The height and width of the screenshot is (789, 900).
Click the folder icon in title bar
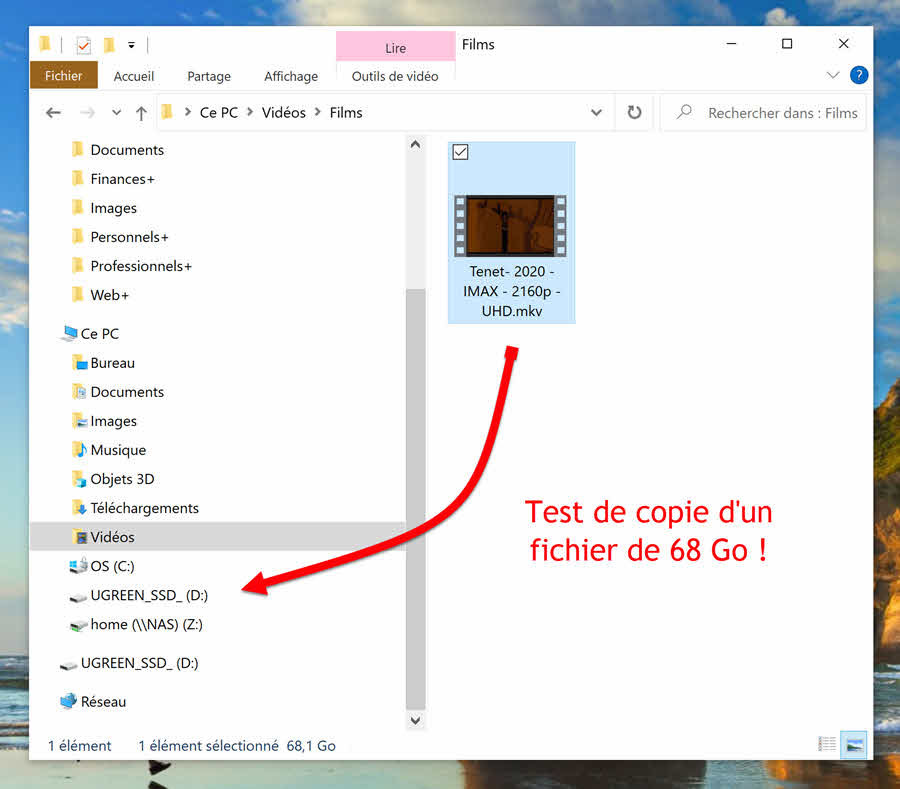(x=45, y=44)
